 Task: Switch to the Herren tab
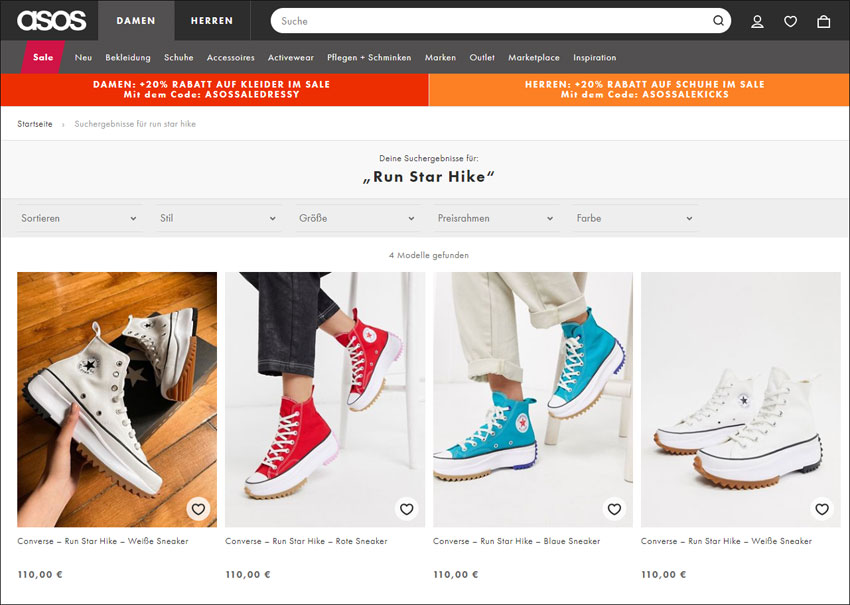tap(212, 21)
